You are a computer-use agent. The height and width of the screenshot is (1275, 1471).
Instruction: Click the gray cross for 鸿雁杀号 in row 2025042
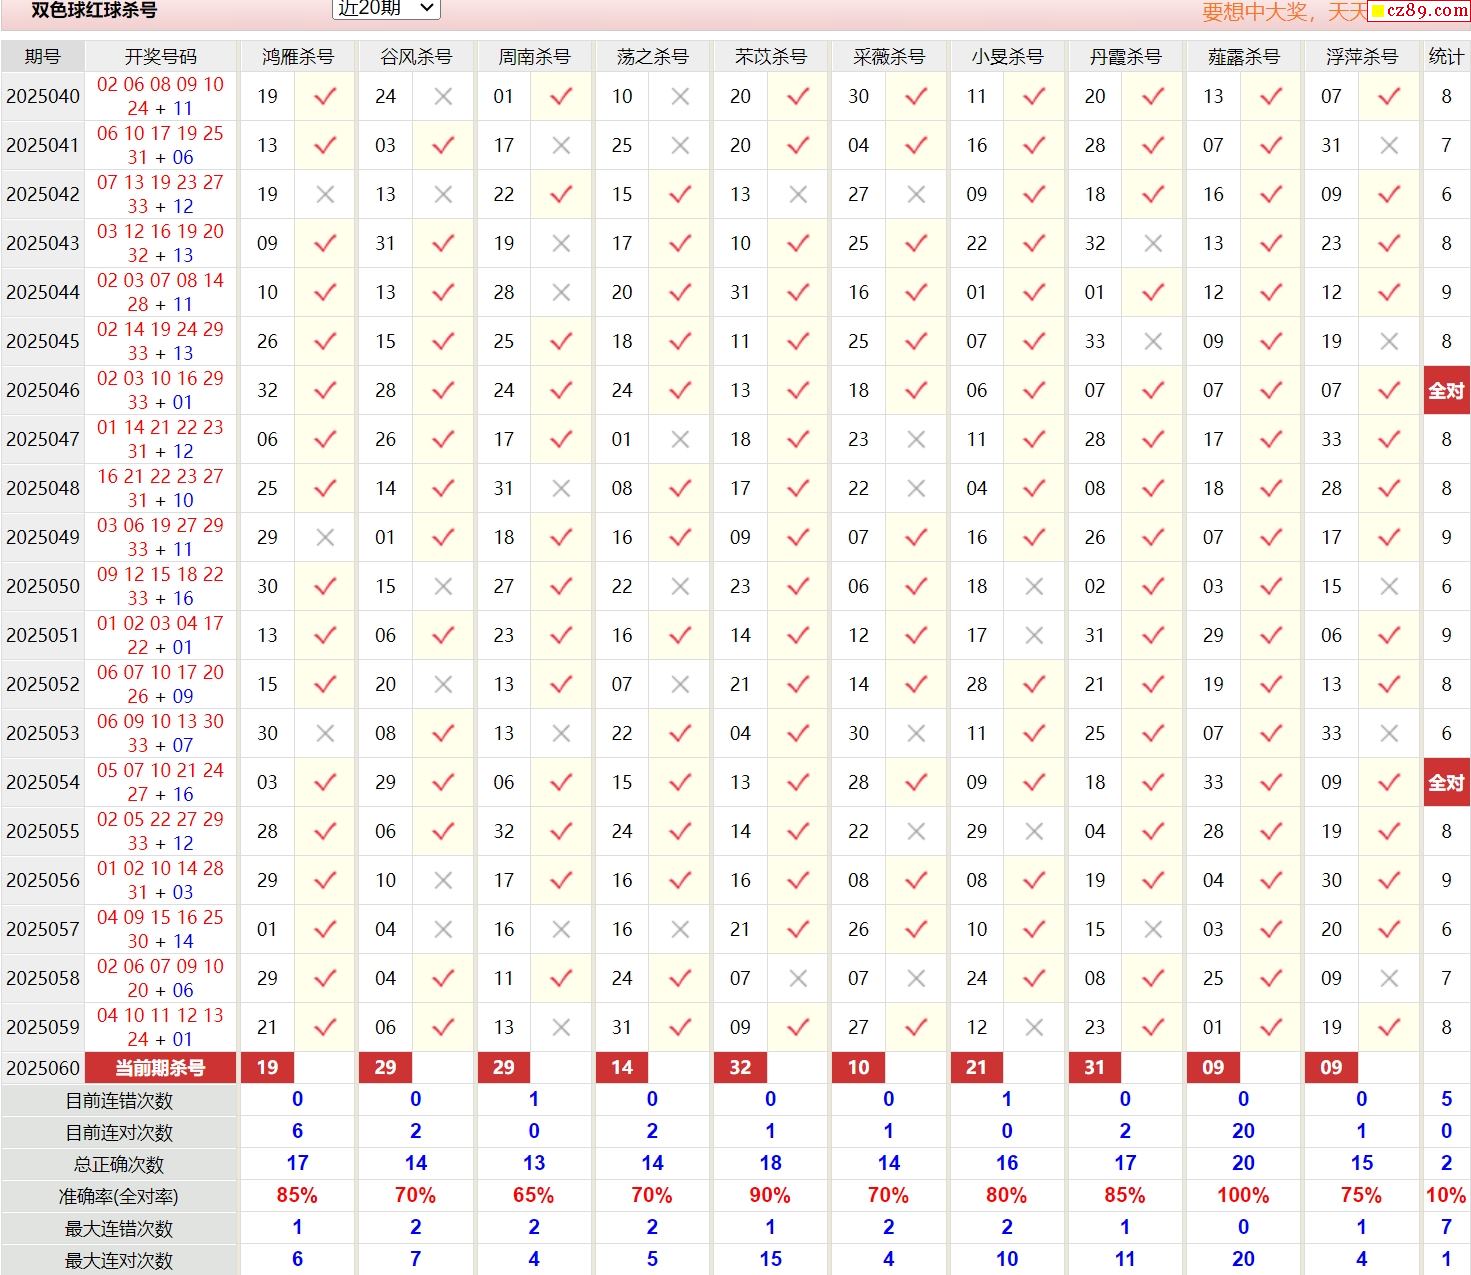[325, 195]
